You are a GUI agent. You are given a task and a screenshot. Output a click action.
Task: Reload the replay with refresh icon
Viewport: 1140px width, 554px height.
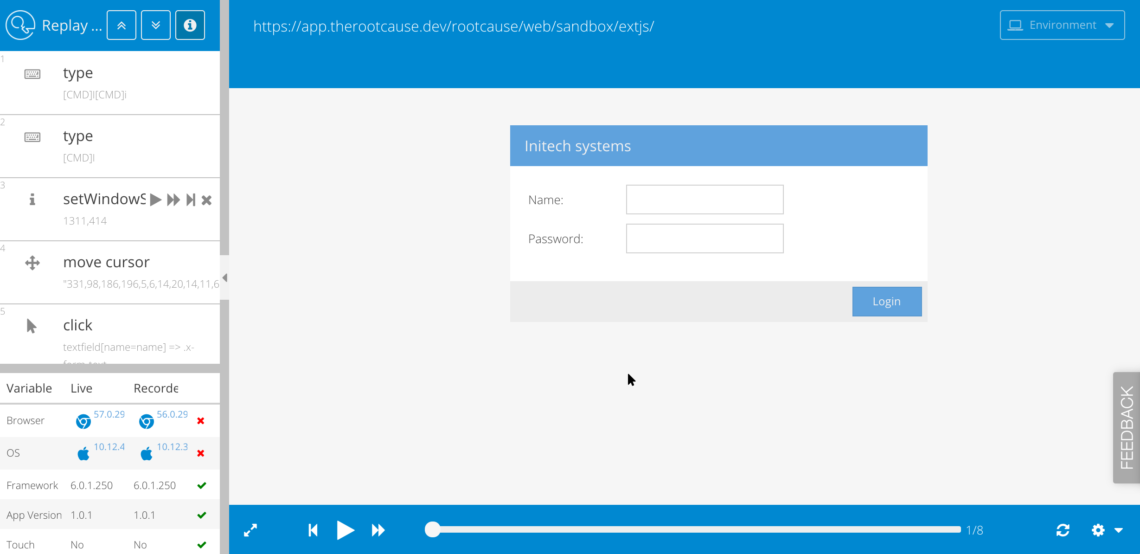coord(1063,530)
